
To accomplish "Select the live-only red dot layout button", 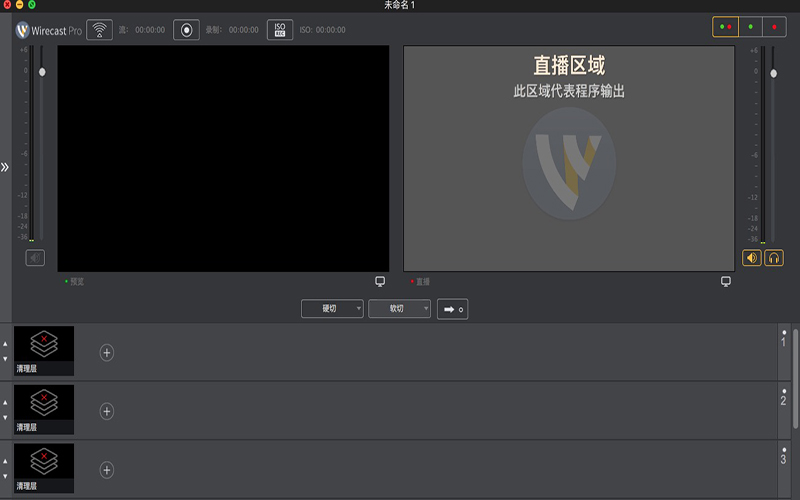I will (774, 27).
